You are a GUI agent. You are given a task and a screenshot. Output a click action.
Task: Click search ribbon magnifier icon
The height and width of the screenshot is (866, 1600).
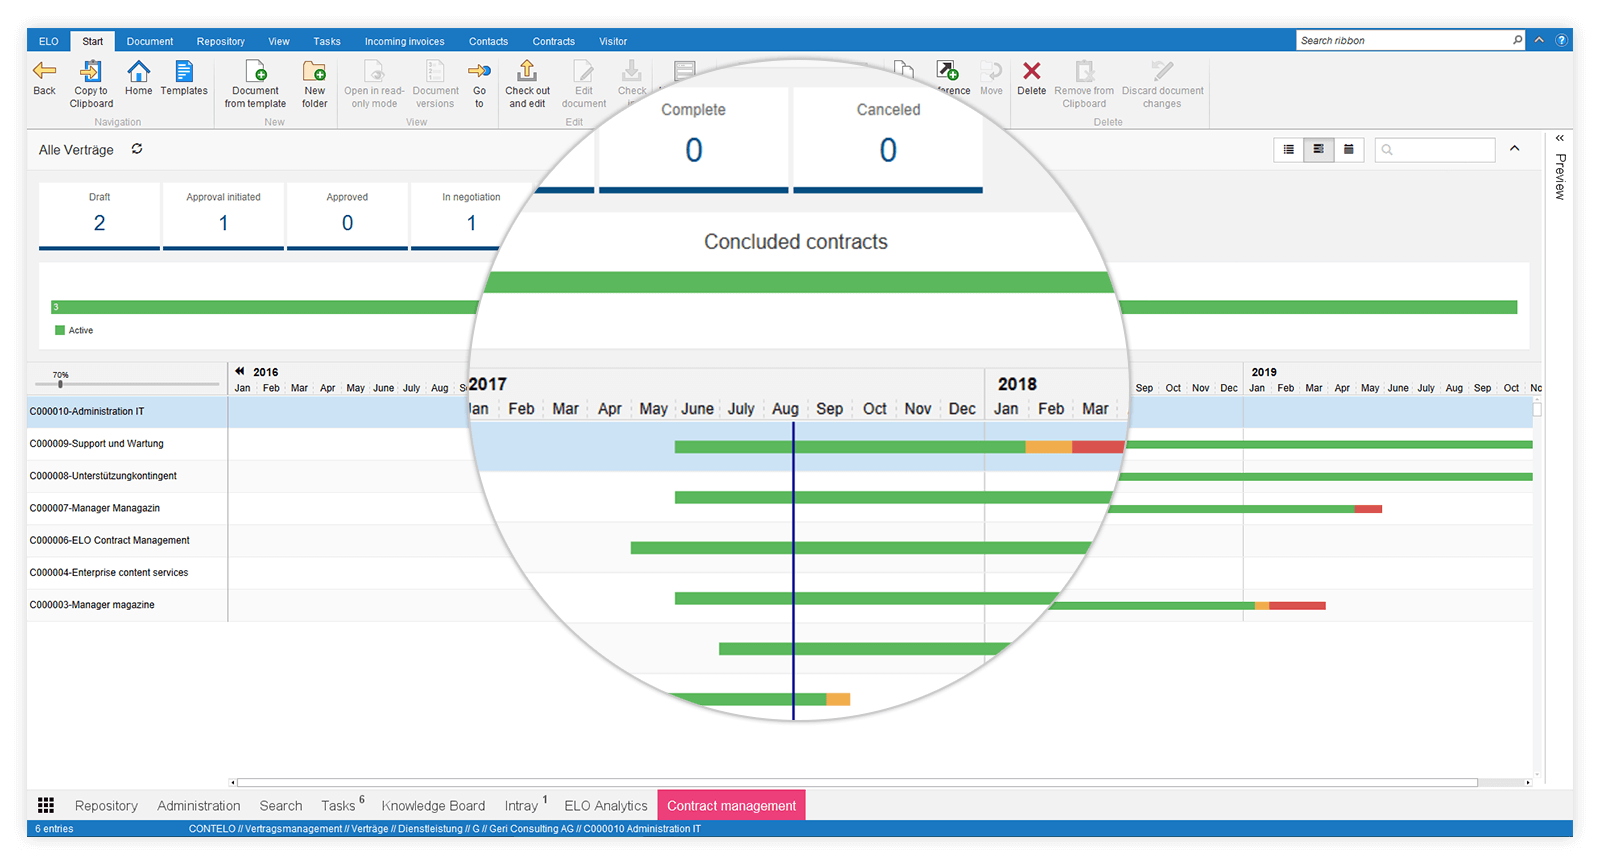click(1517, 40)
